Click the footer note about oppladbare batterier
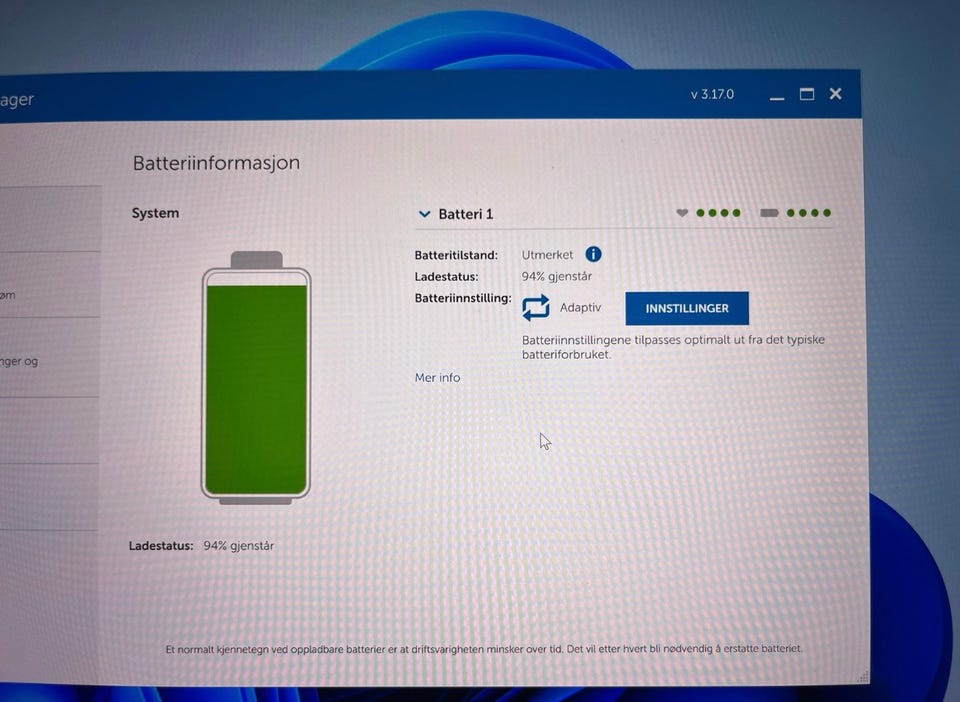960x702 pixels. [483, 649]
